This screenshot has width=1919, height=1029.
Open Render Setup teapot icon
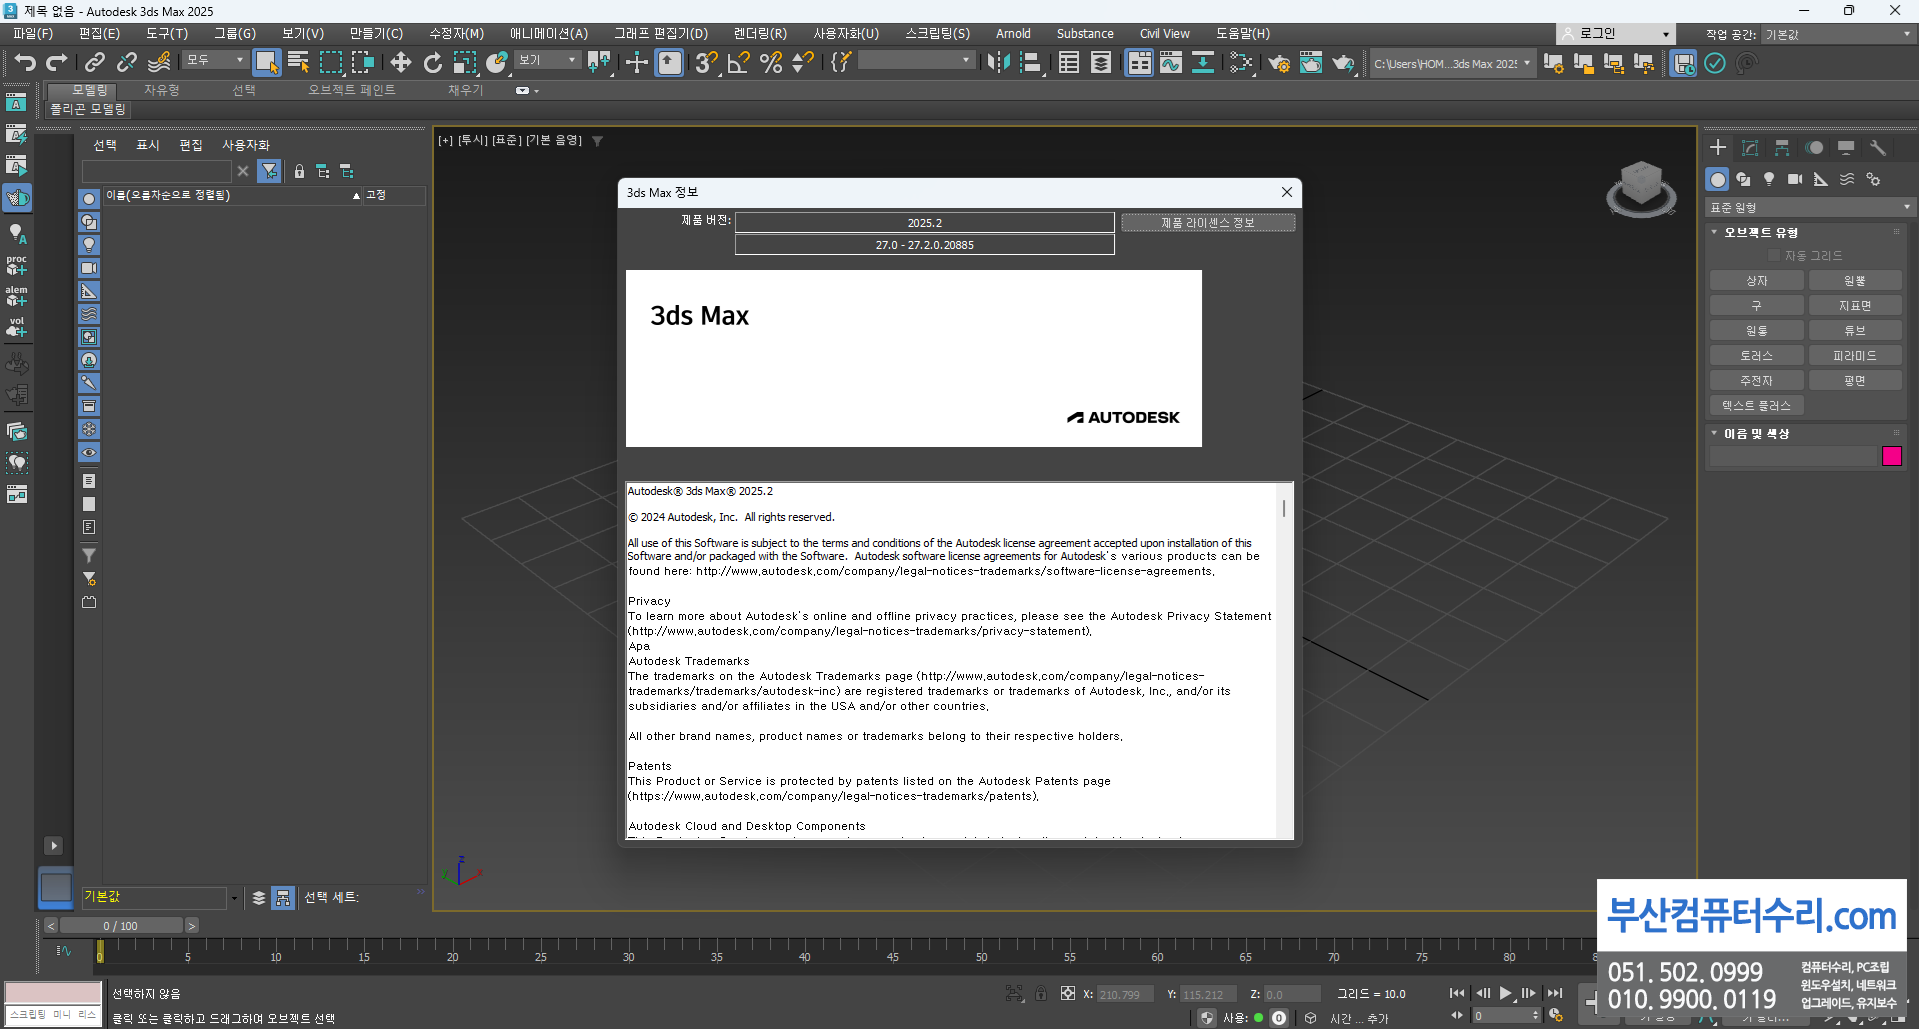(1279, 63)
